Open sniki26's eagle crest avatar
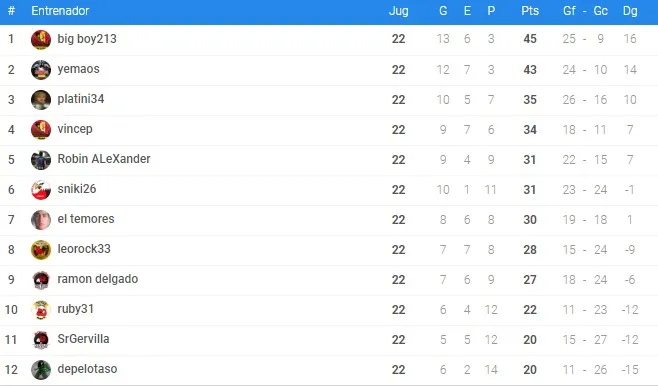Screen dimensions: 658x386 41,190
